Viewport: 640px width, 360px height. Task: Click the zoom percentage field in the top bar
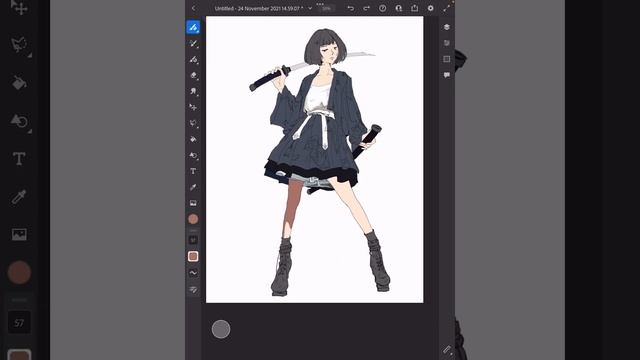click(326, 9)
